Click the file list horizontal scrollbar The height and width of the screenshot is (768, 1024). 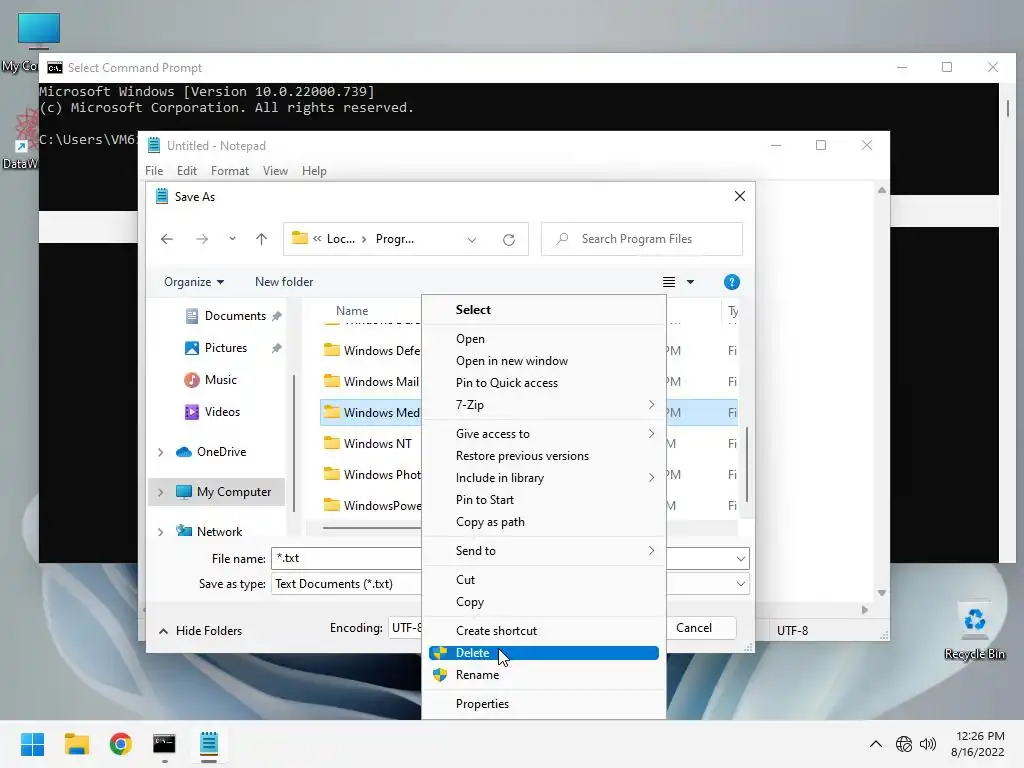(x=371, y=528)
